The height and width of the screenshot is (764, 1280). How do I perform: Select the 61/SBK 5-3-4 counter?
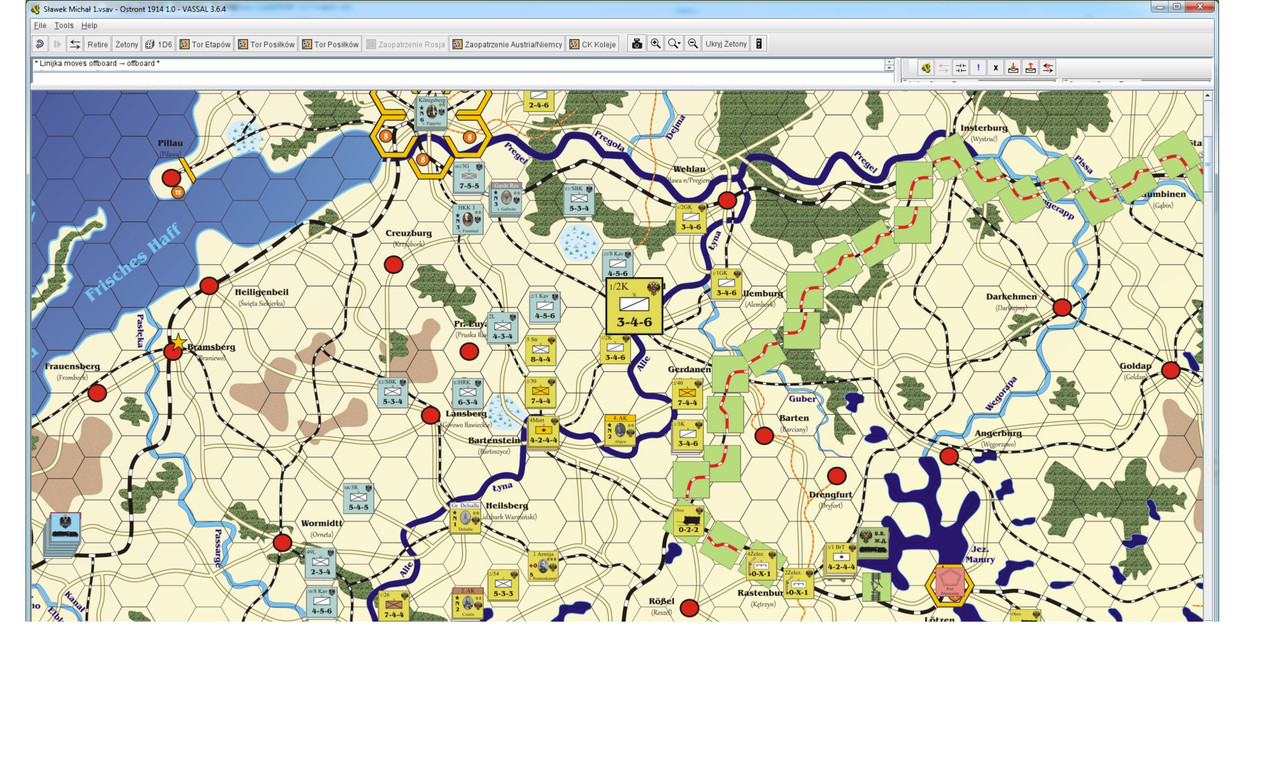tap(579, 199)
